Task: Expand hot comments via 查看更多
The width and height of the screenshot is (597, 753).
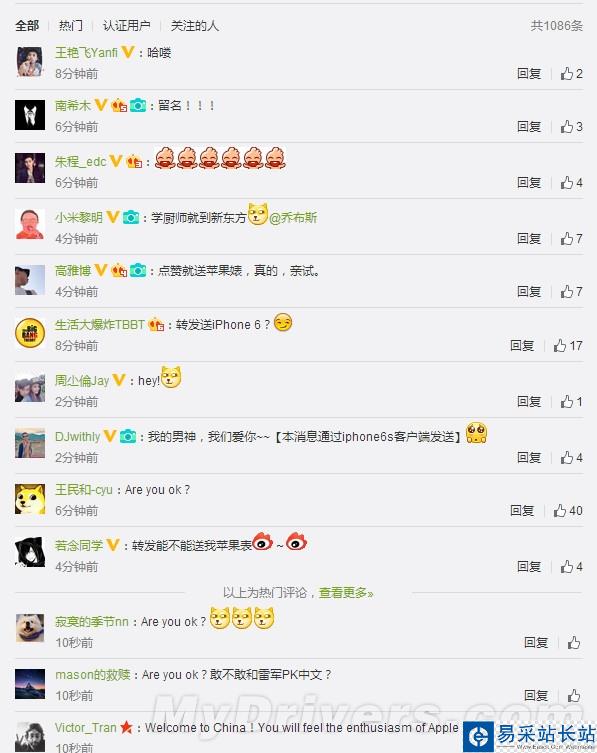Action: [x=346, y=593]
